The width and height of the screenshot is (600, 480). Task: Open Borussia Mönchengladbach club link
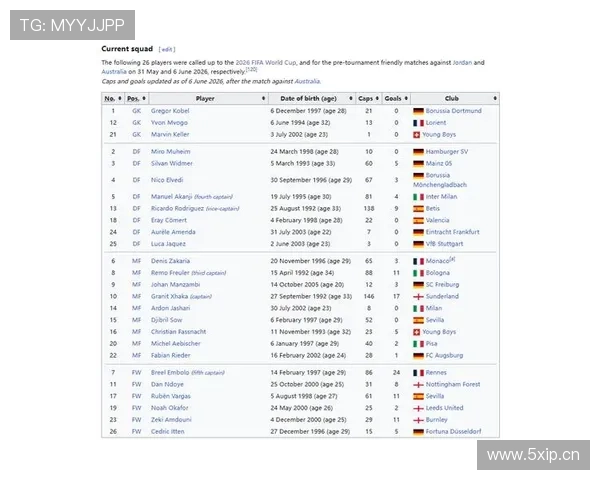pyautogui.click(x=440, y=180)
